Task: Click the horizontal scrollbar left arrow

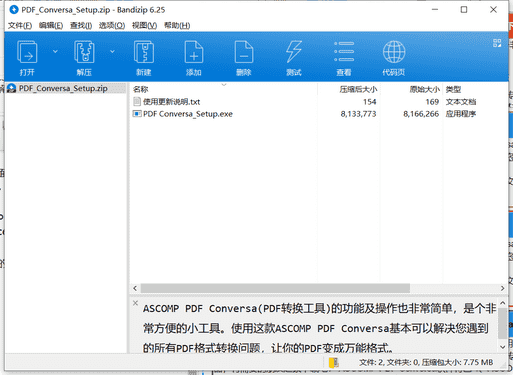Action: (x=135, y=288)
